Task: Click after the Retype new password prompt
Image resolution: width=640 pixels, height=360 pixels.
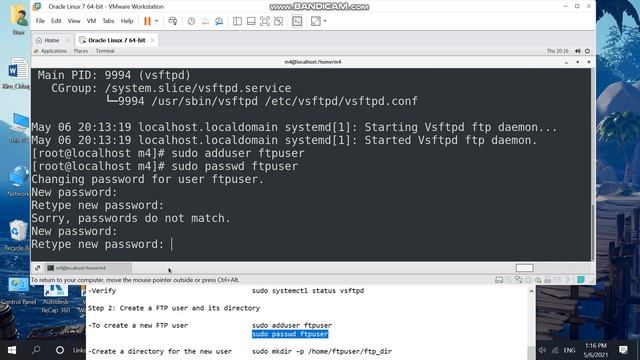Action: pos(172,244)
